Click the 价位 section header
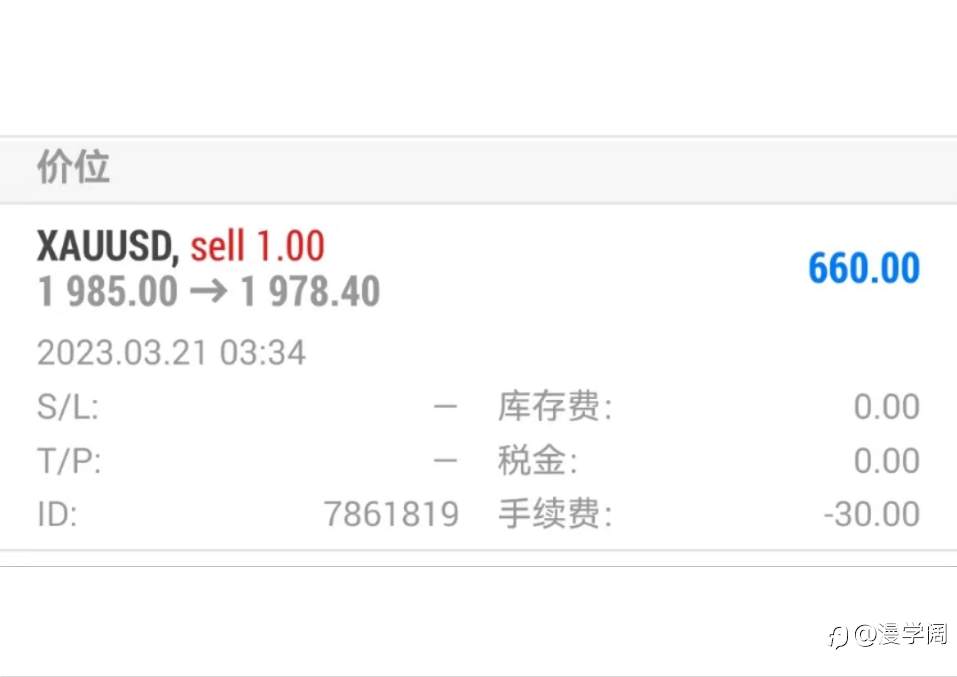The width and height of the screenshot is (957, 677). click(73, 166)
